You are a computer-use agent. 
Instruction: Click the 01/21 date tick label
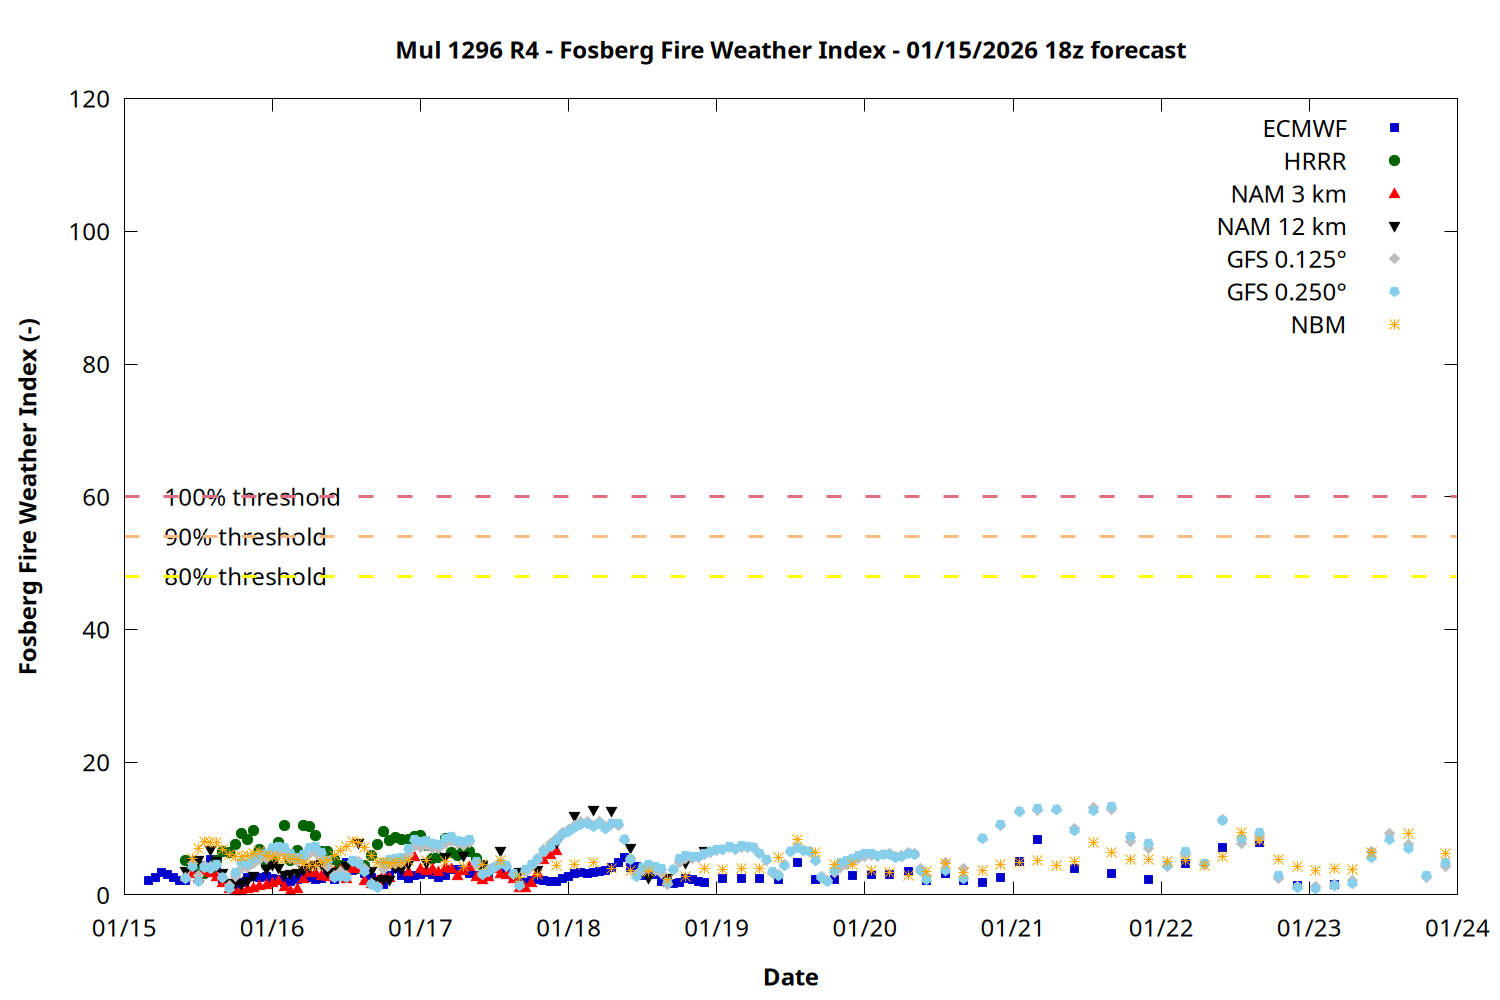point(1012,929)
